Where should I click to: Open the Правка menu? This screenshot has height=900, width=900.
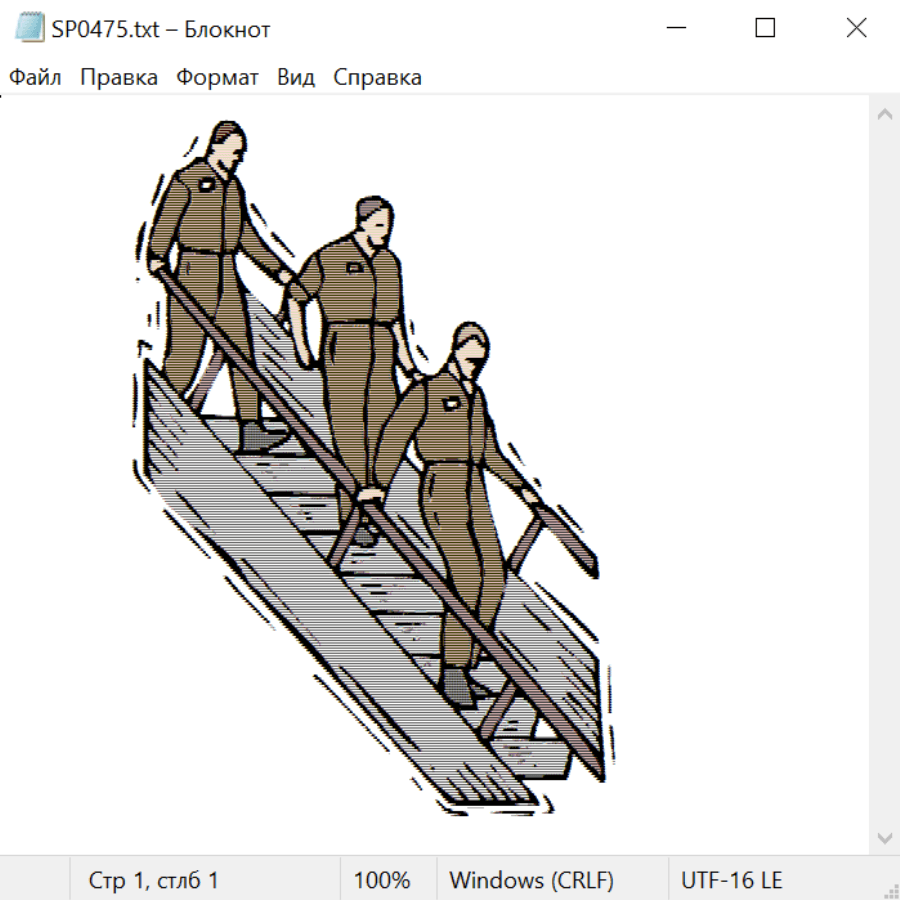pyautogui.click(x=119, y=77)
